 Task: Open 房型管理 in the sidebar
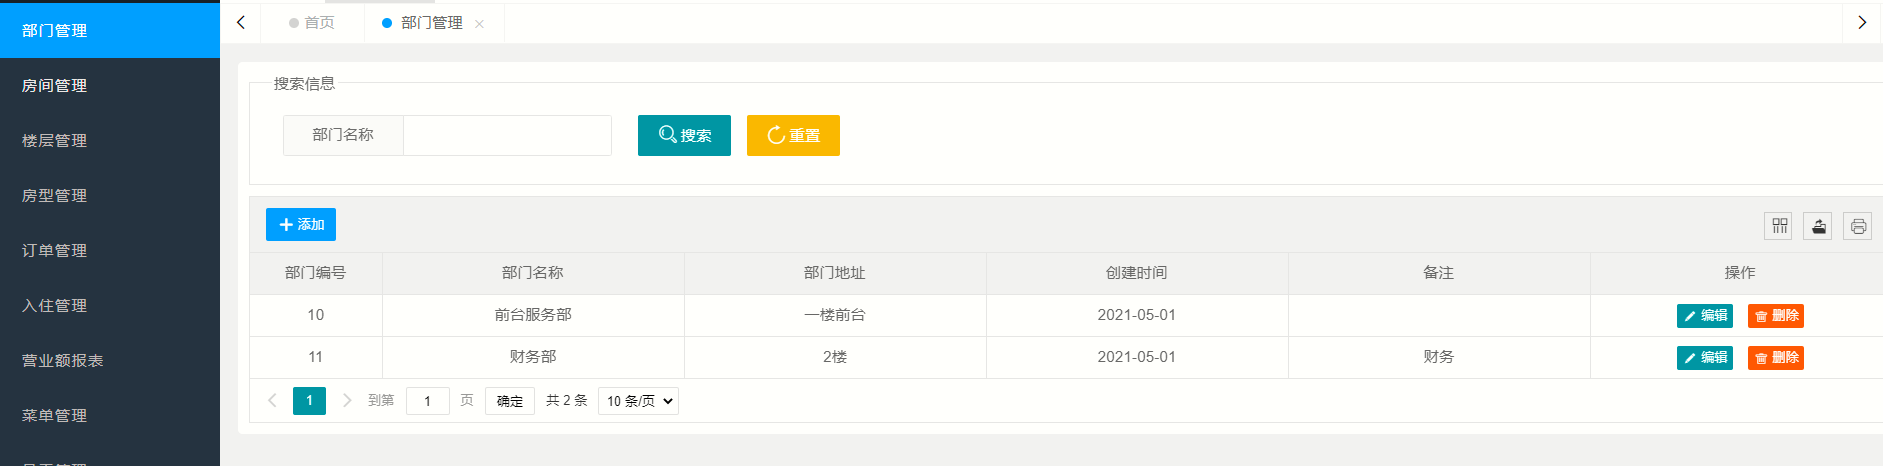pyautogui.click(x=110, y=195)
